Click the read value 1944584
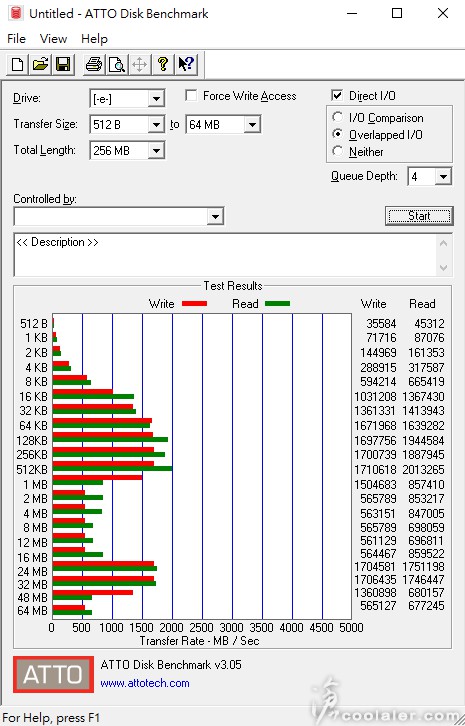Screen dimensions: 465x726 [423, 440]
